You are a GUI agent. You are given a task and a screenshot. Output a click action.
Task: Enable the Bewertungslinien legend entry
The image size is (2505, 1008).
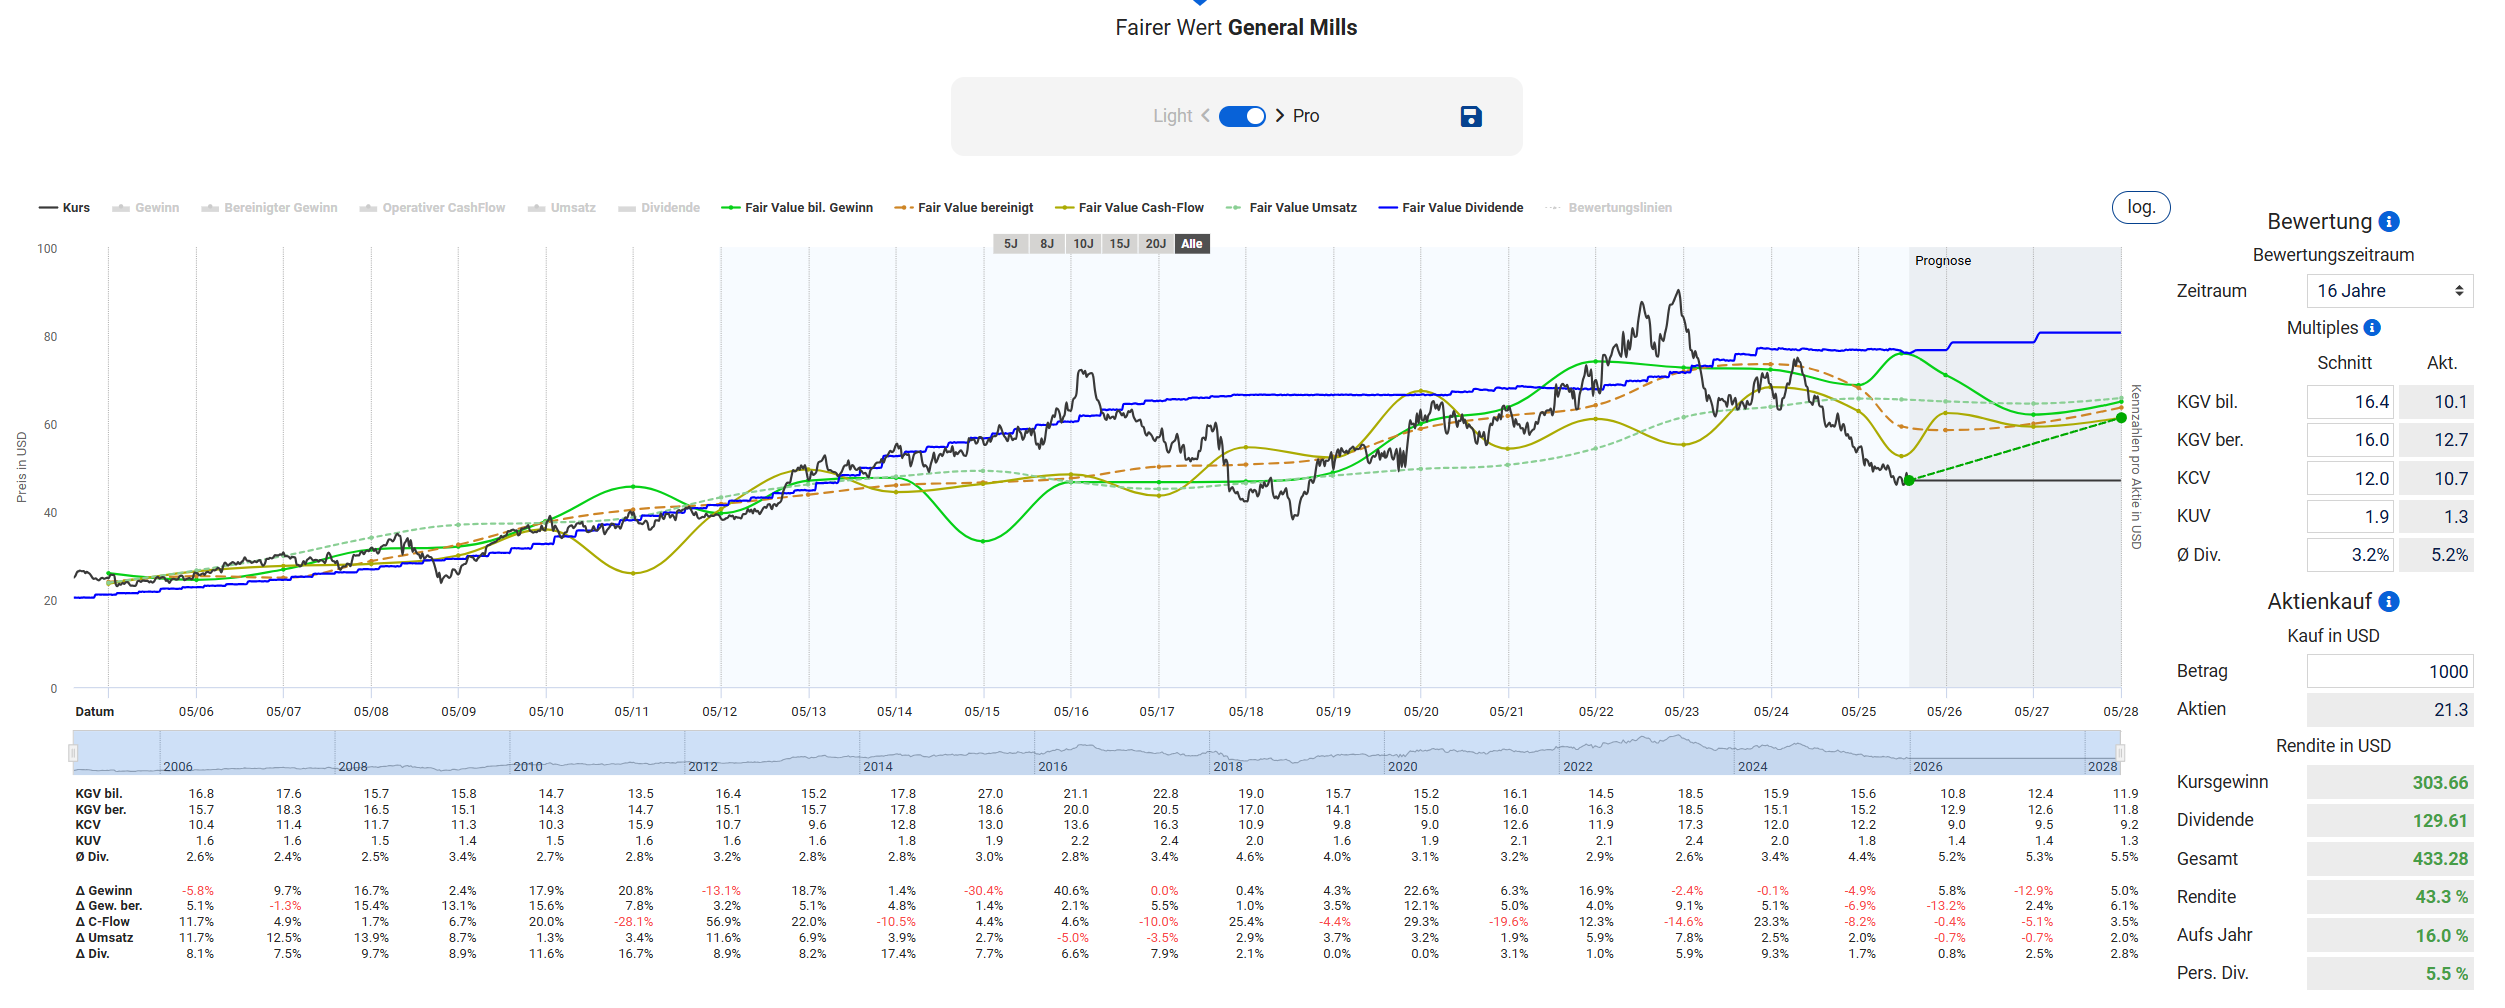click(1609, 208)
